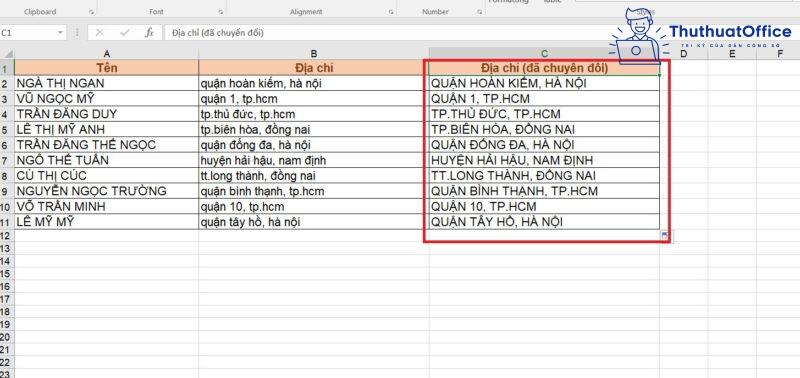Select row 12 header
This screenshot has width=800, height=378.
coord(7,236)
